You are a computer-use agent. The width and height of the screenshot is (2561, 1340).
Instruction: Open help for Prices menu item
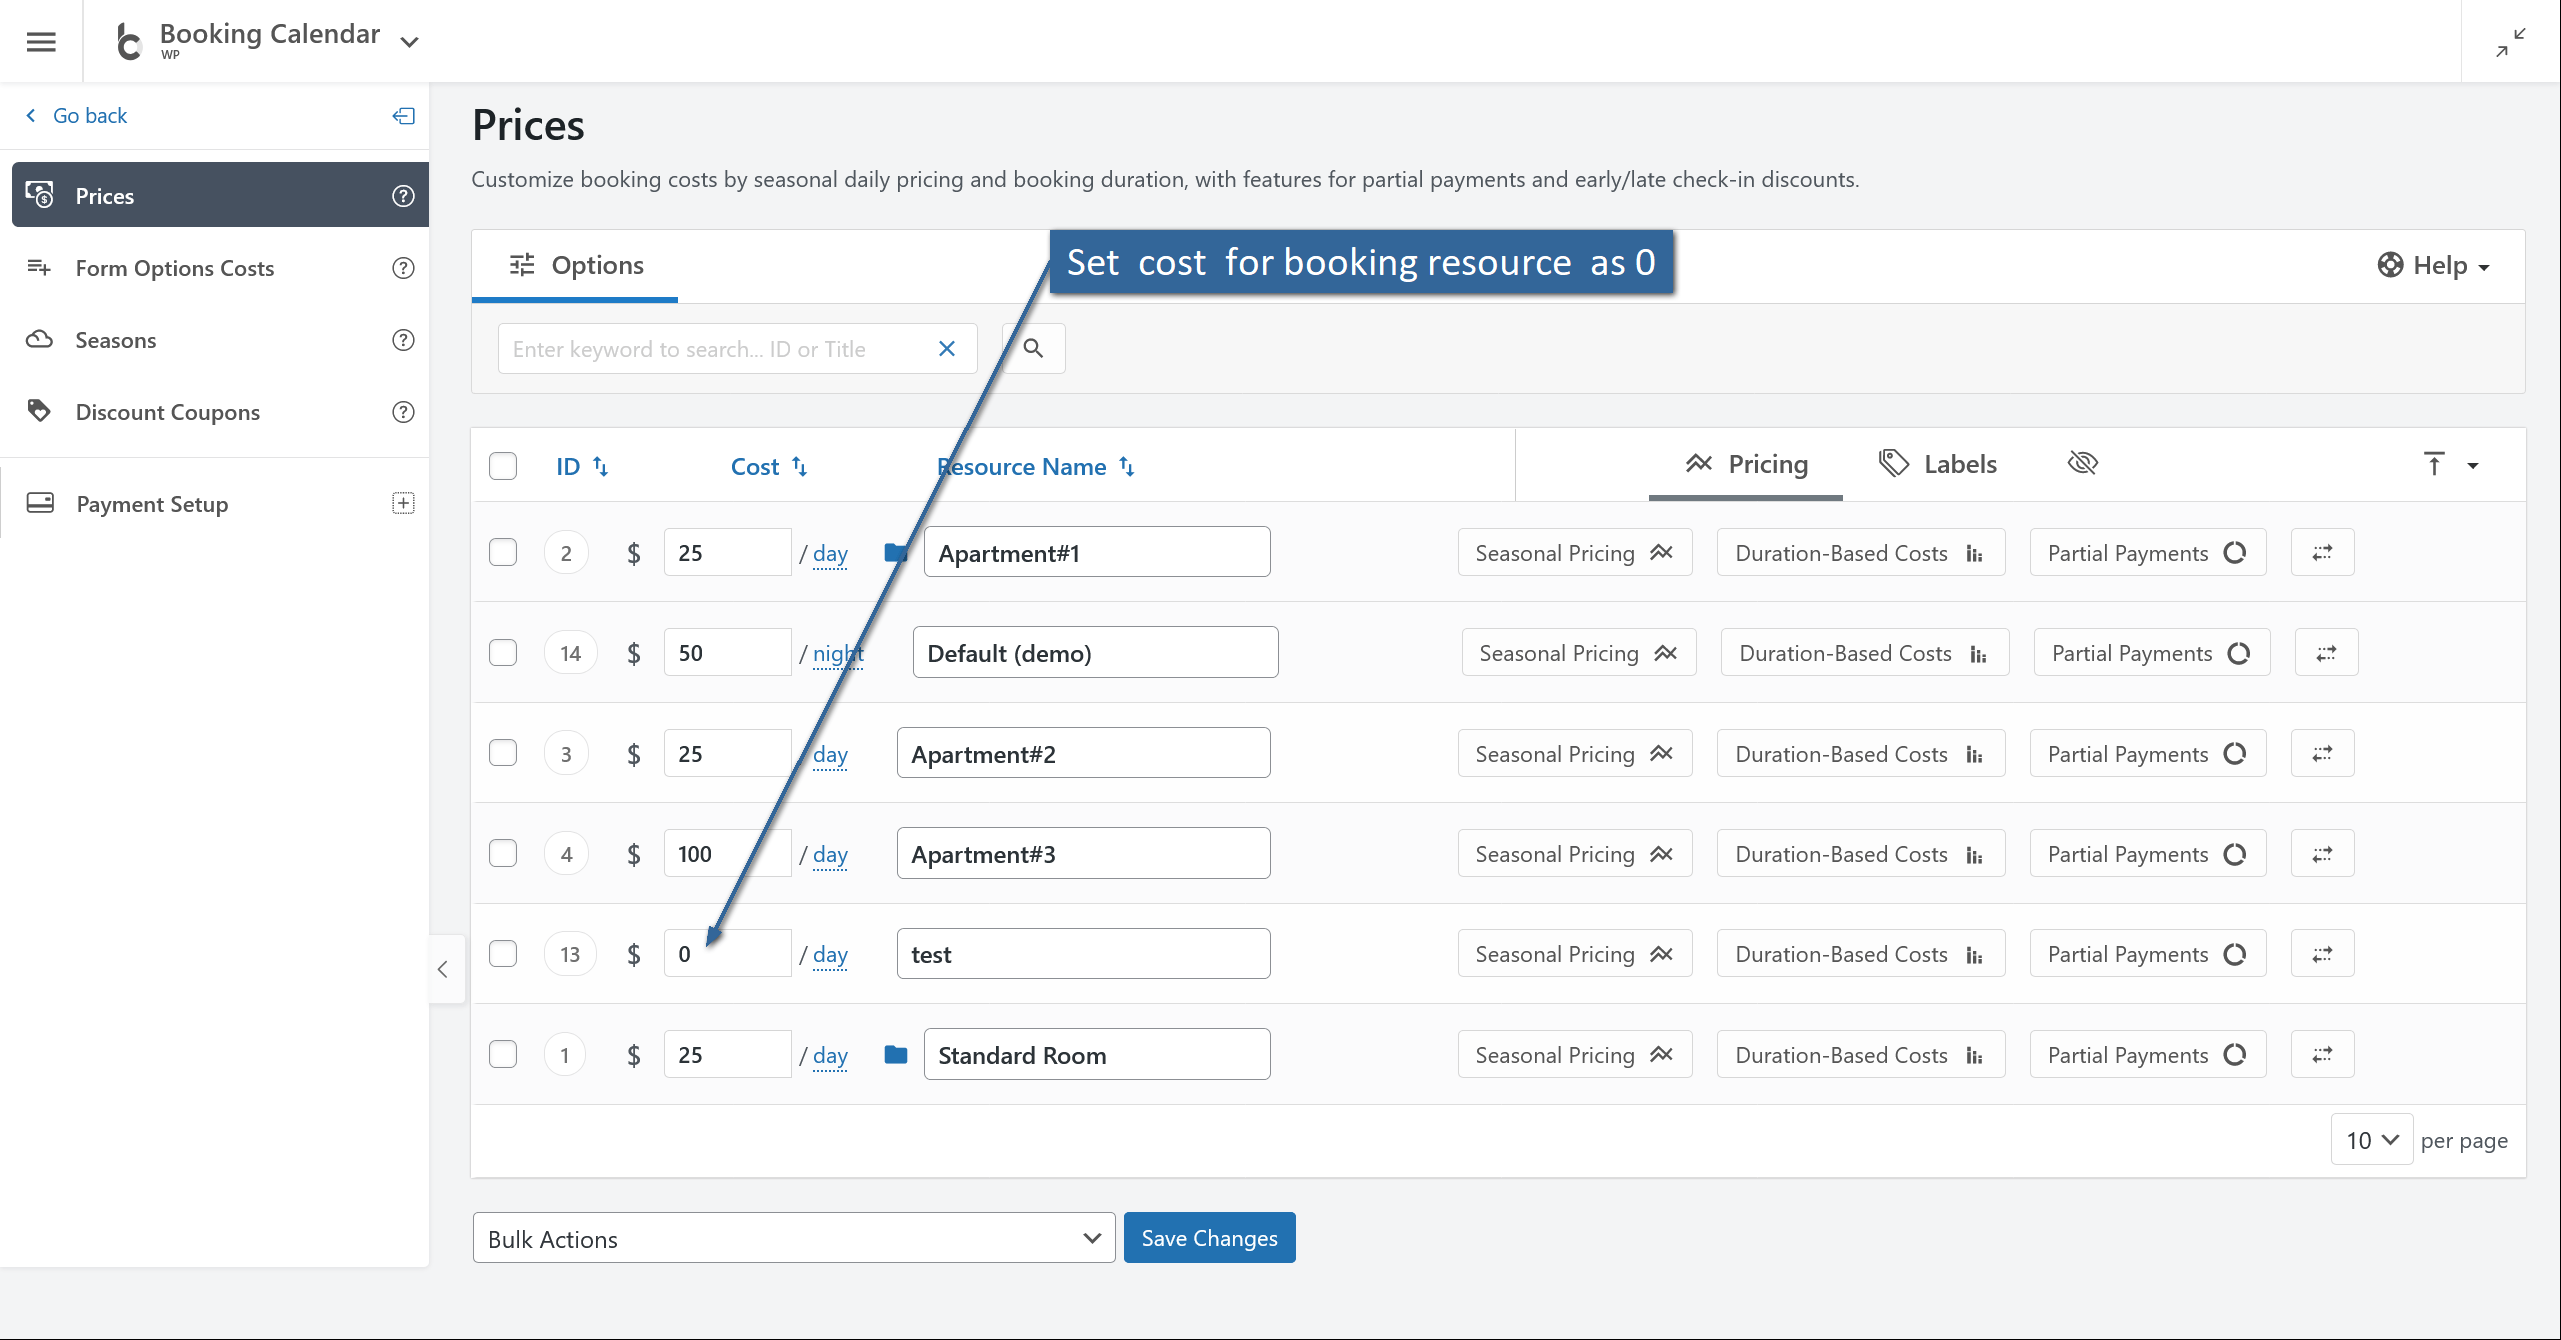[403, 196]
